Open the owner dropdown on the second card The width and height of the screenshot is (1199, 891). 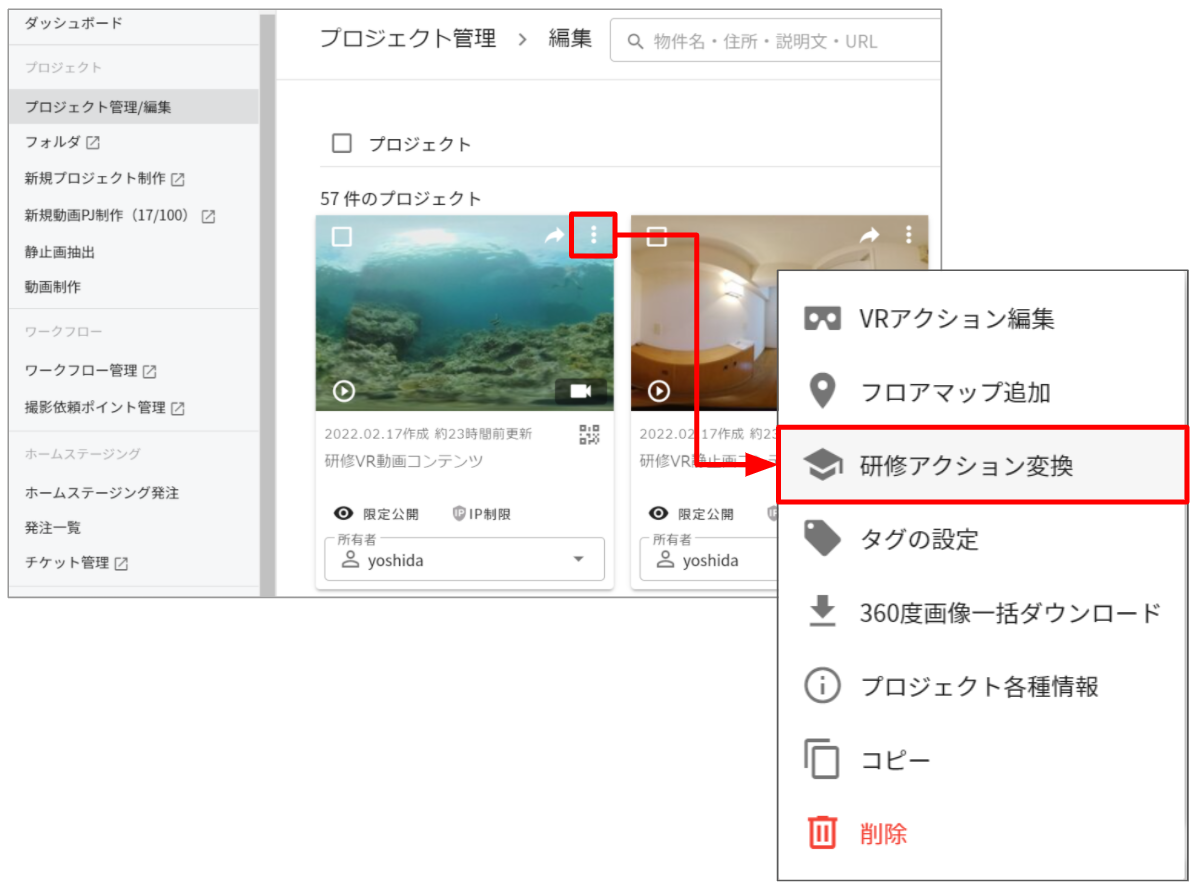(x=709, y=559)
